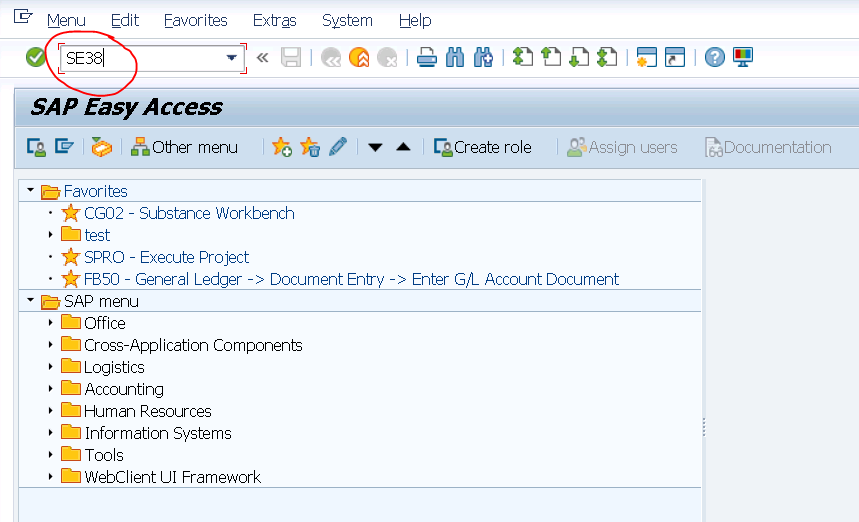Click the Next Page icon
This screenshot has width=859, height=522.
579,57
